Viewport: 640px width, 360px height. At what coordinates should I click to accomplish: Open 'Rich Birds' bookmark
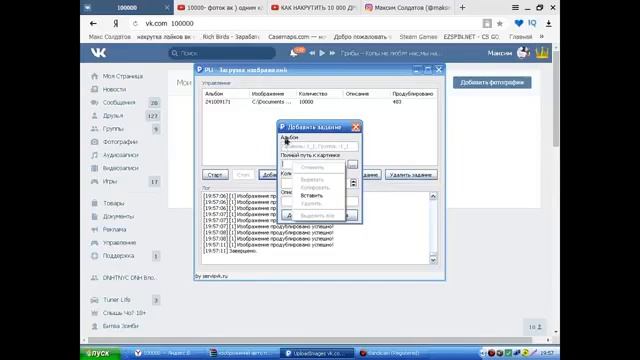231,37
